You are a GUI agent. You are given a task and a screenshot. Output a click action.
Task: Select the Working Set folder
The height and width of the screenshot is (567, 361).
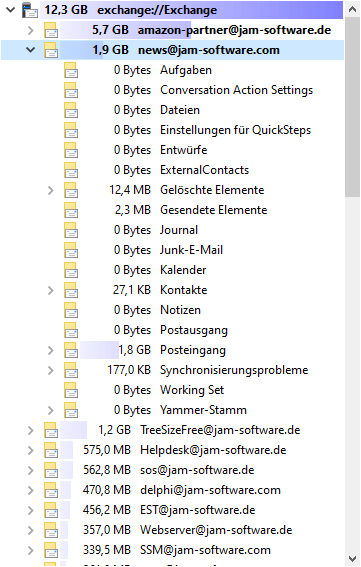pyautogui.click(x=192, y=390)
